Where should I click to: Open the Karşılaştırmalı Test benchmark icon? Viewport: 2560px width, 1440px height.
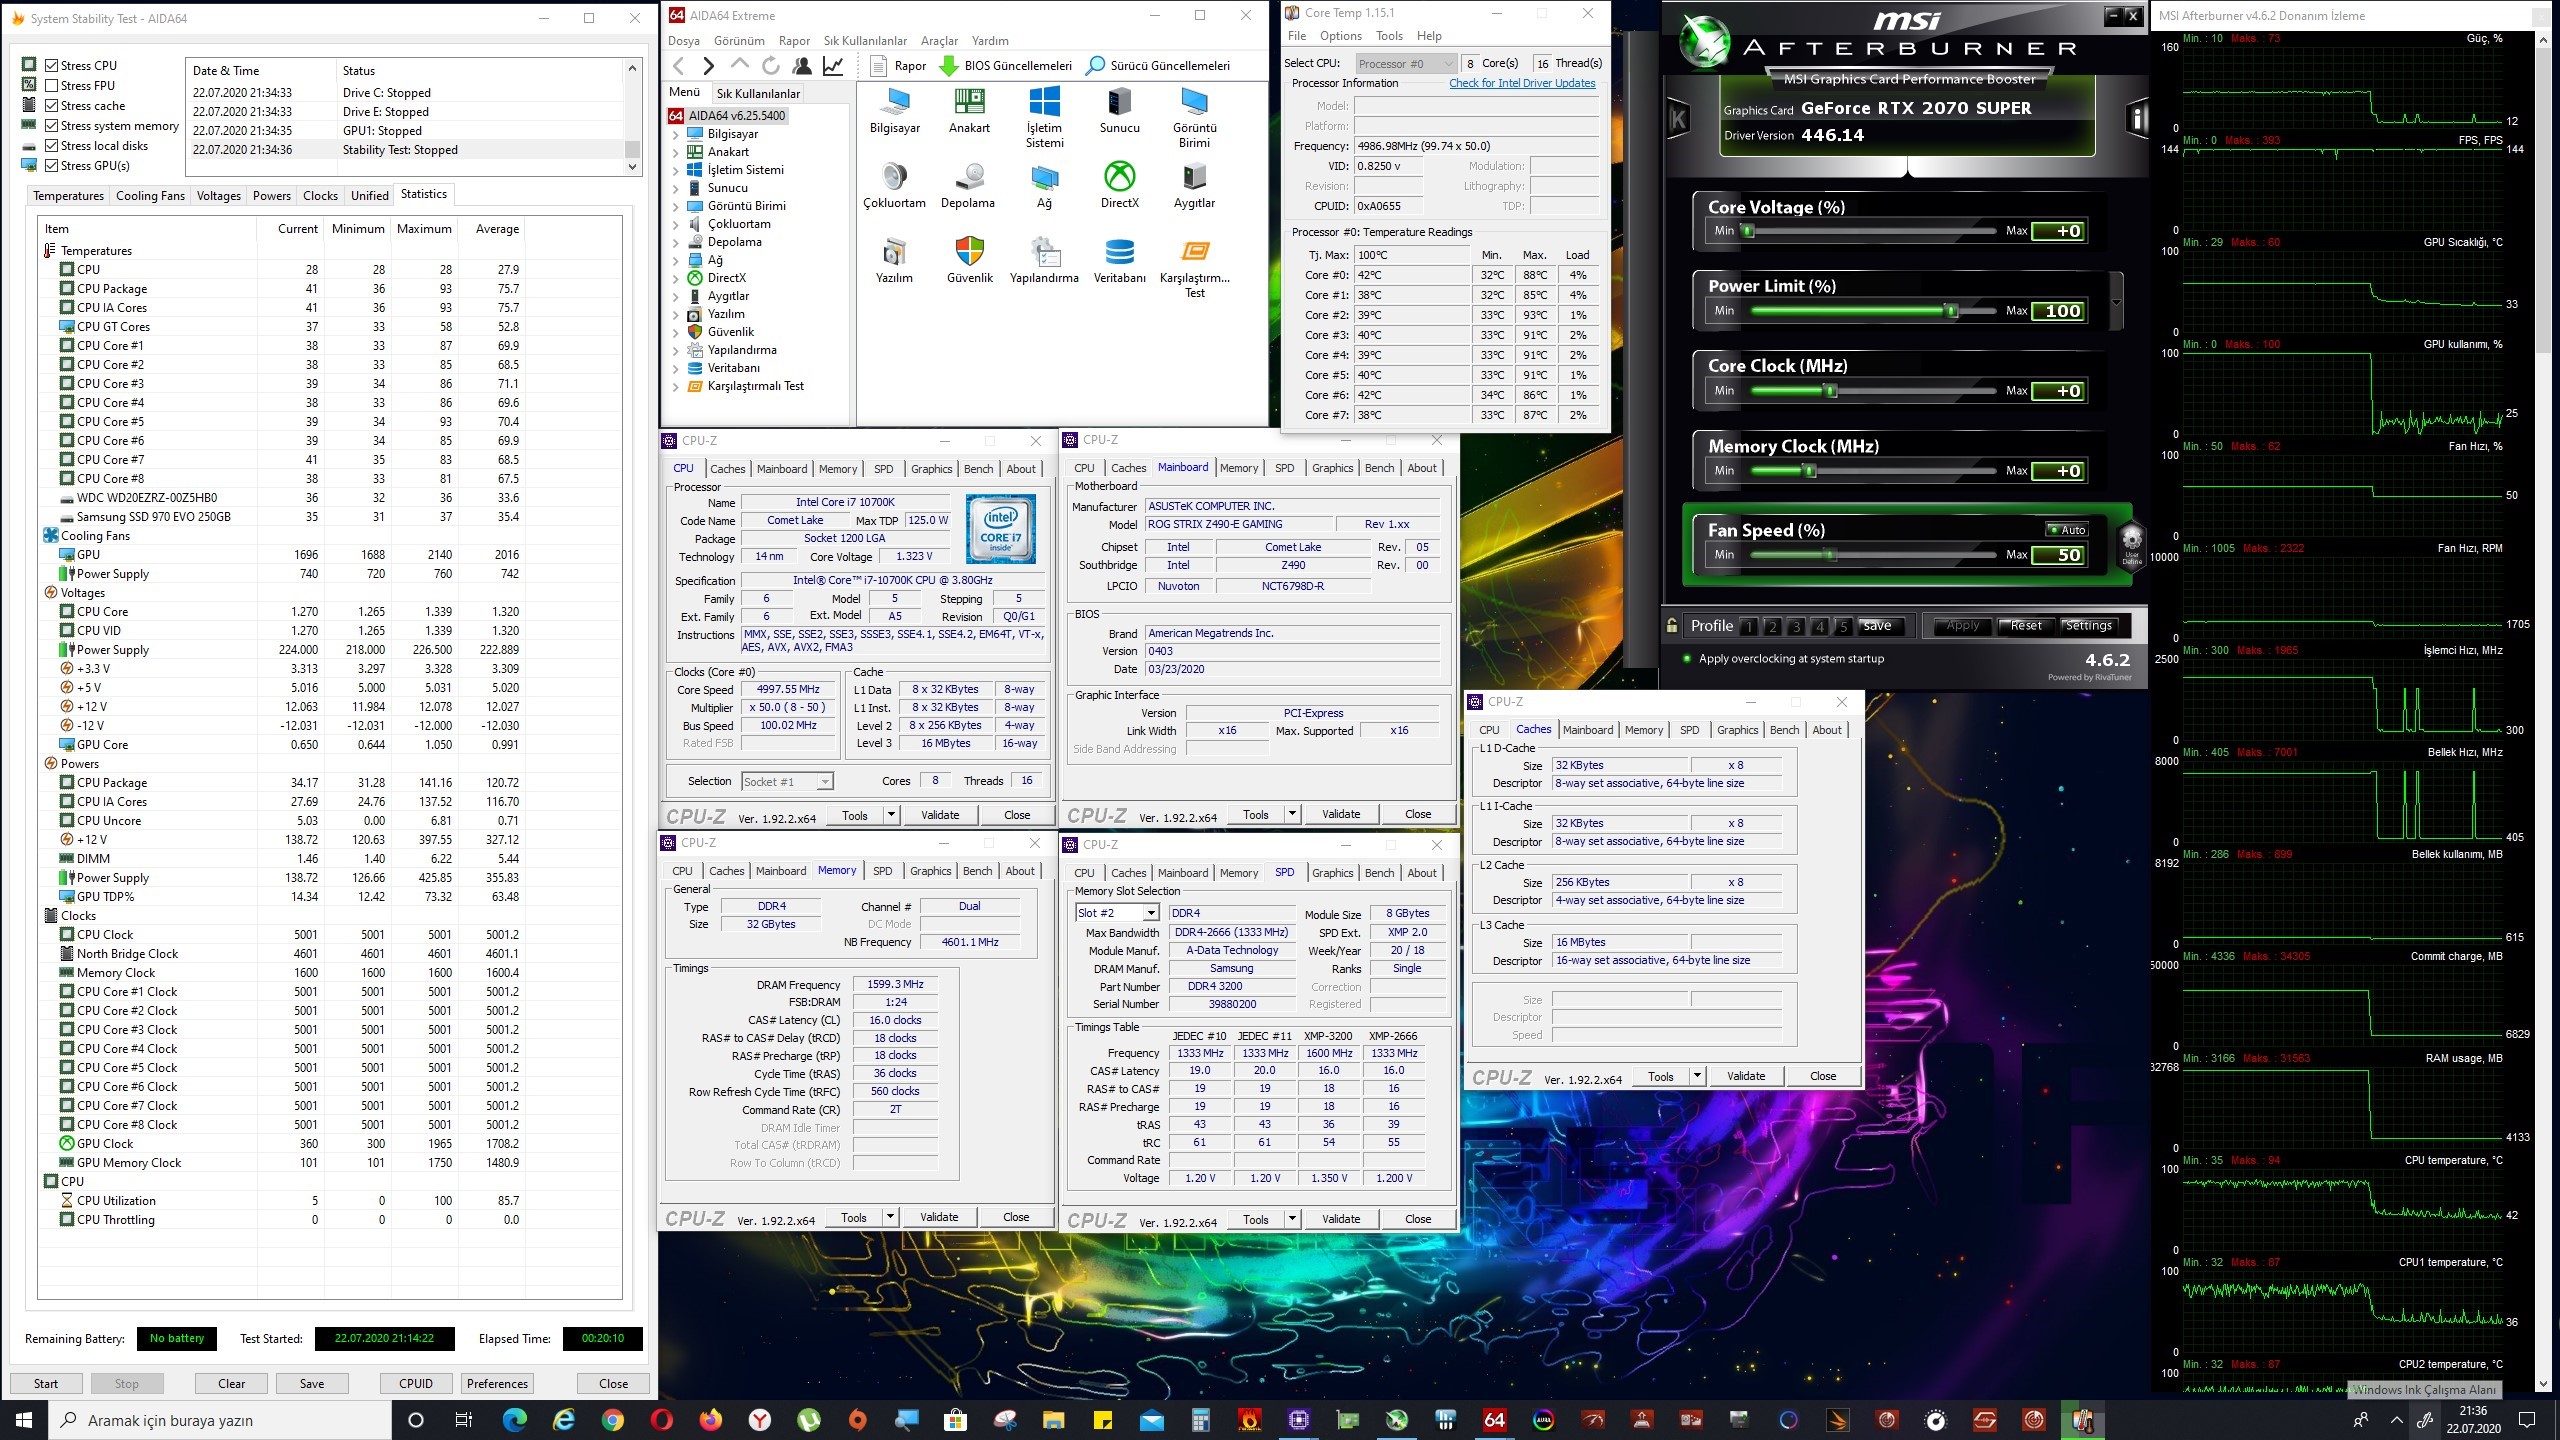click(1194, 268)
